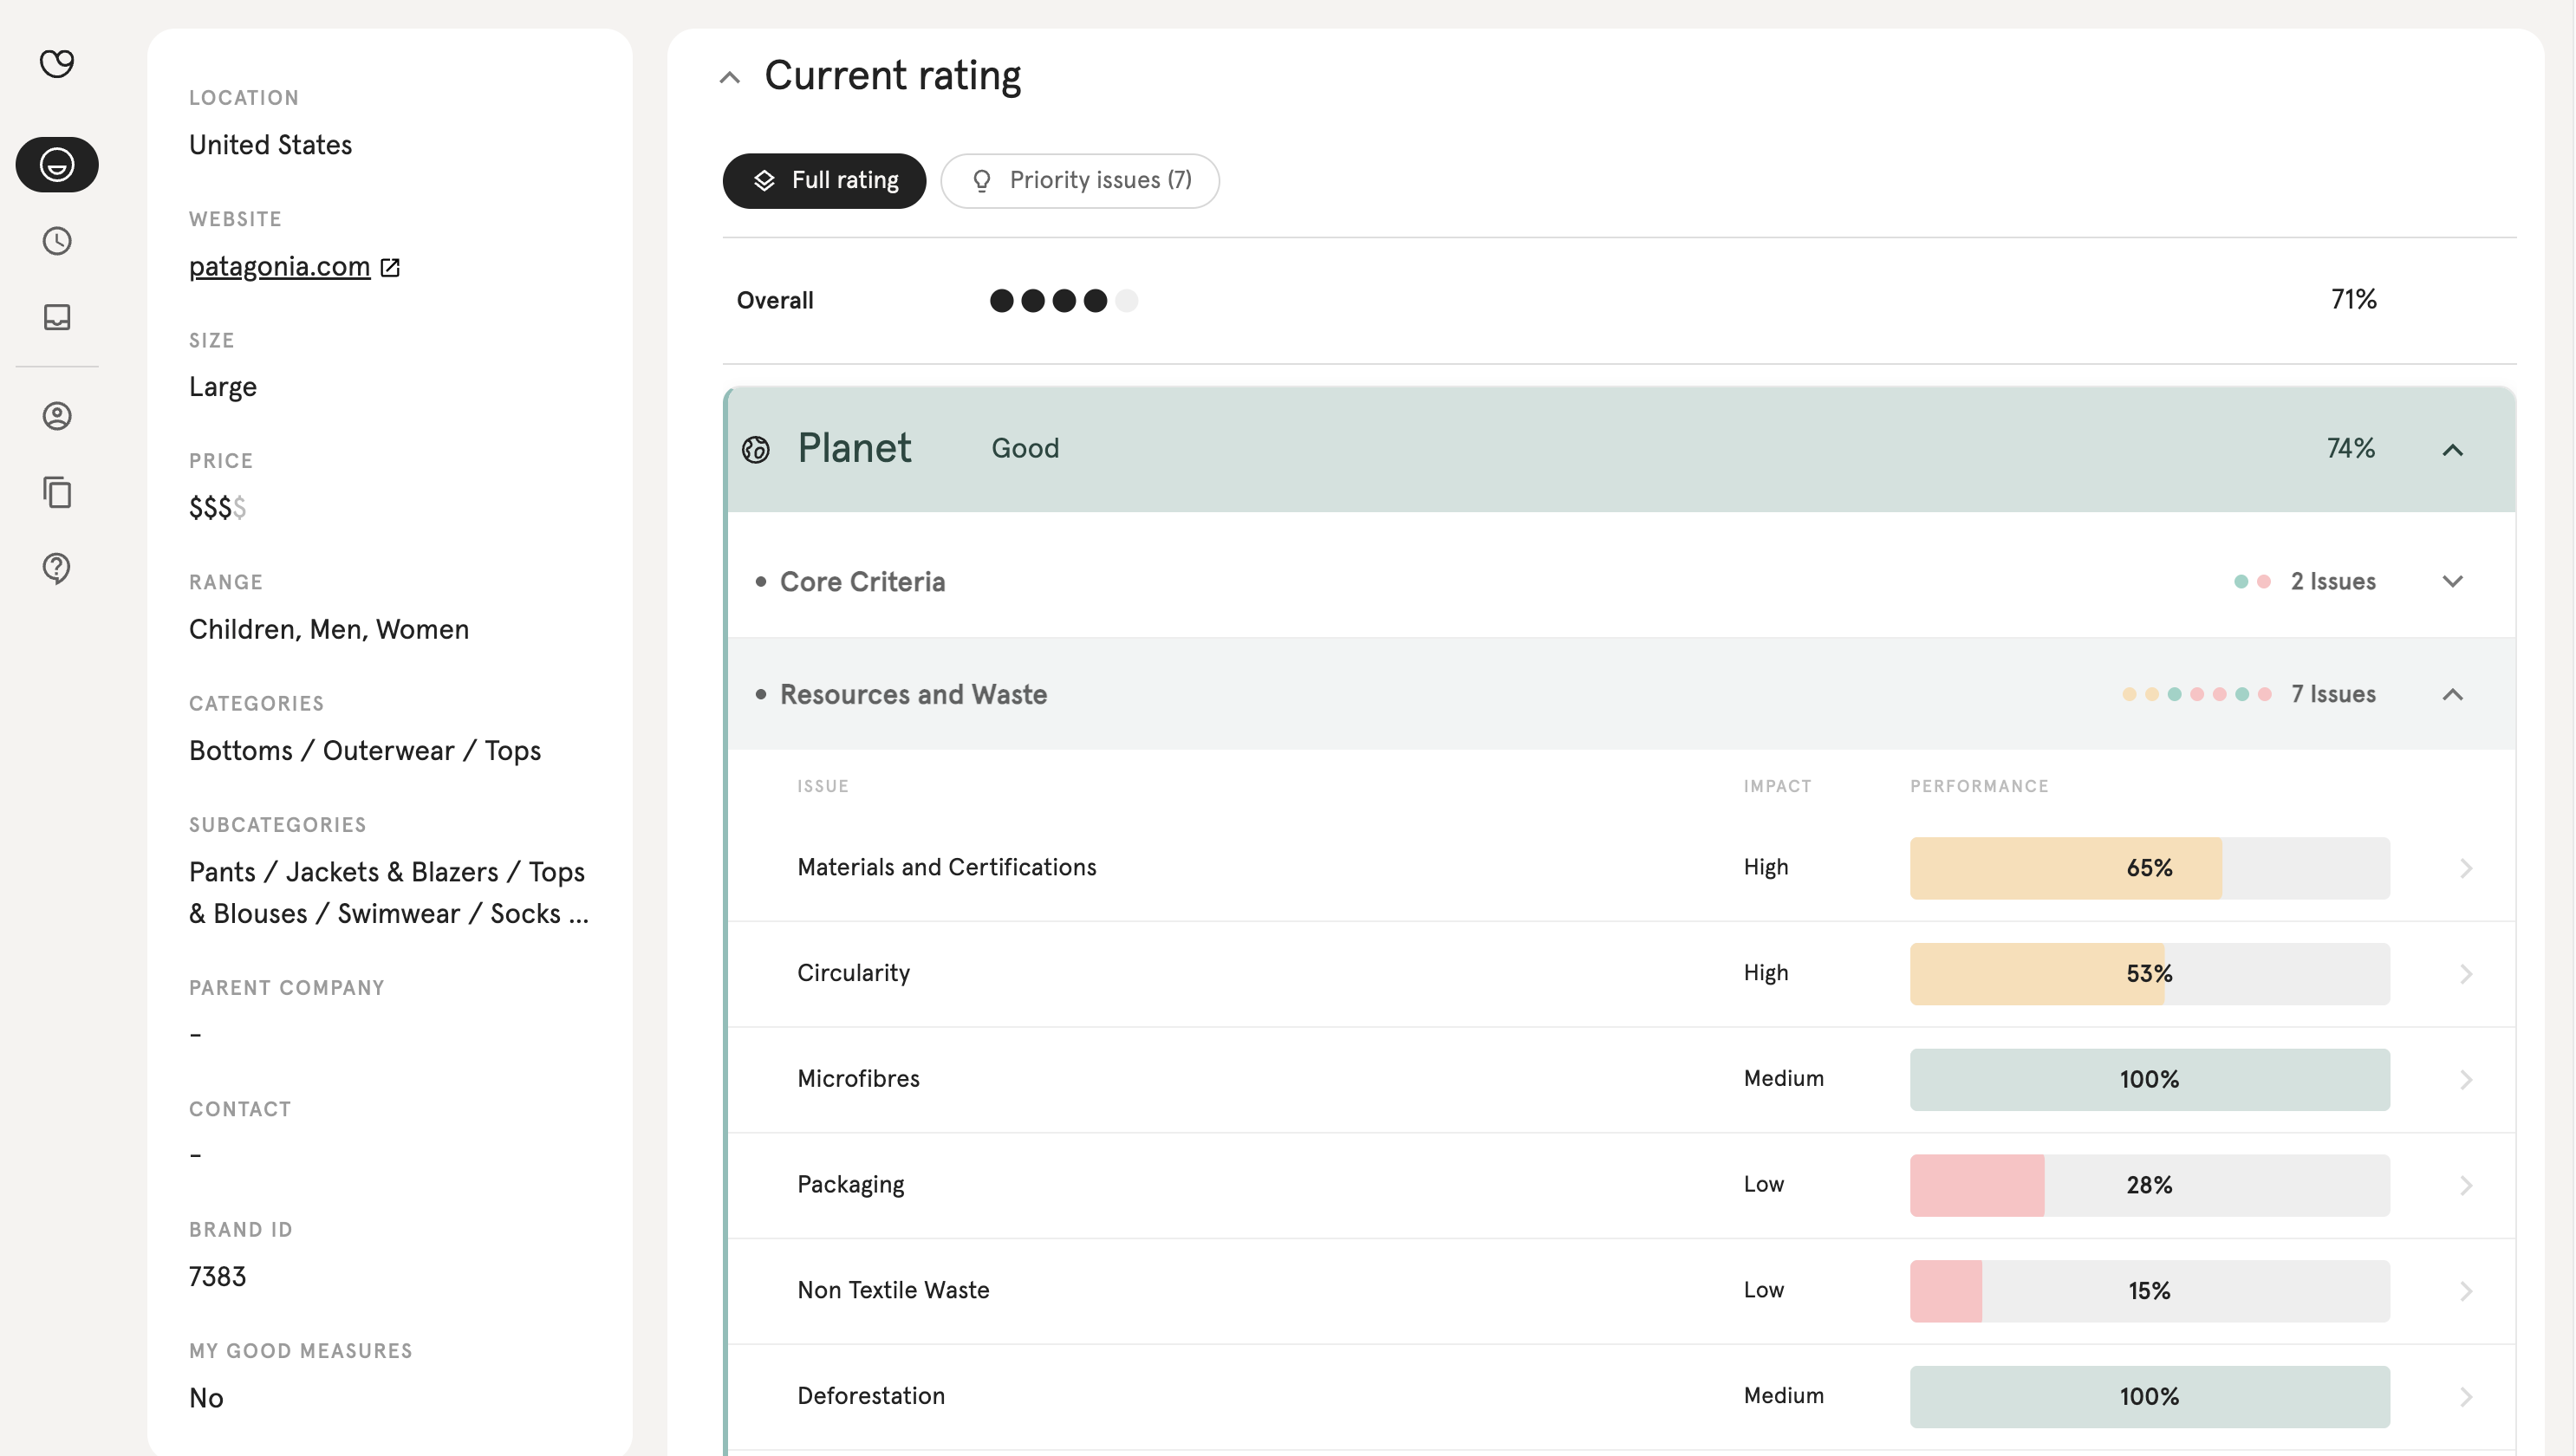Collapse the Resources and Waste row

(2453, 694)
